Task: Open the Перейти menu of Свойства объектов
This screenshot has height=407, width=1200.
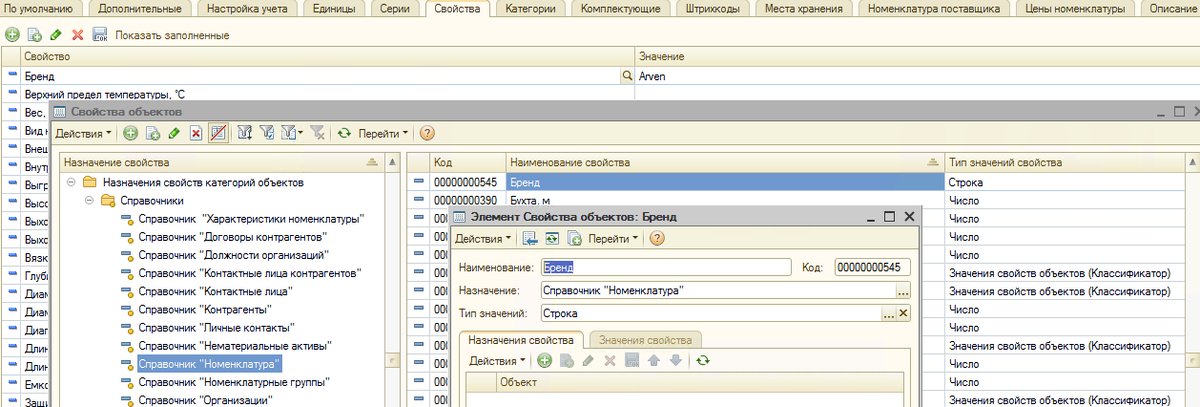Action: (383, 133)
